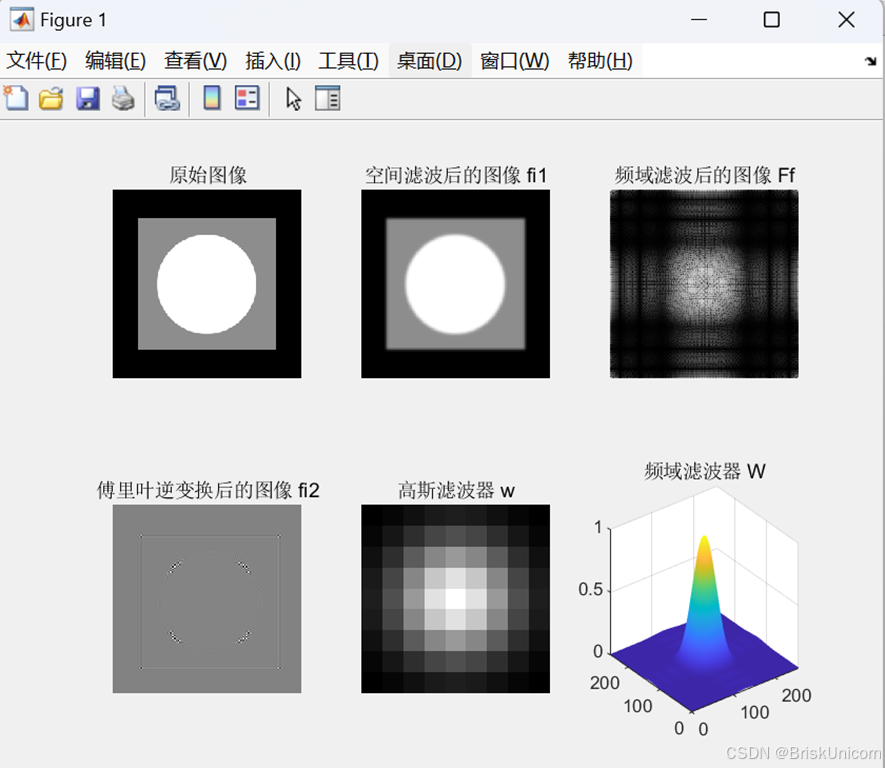
Task: Dock the figure using corner arrow
Action: tap(871, 61)
